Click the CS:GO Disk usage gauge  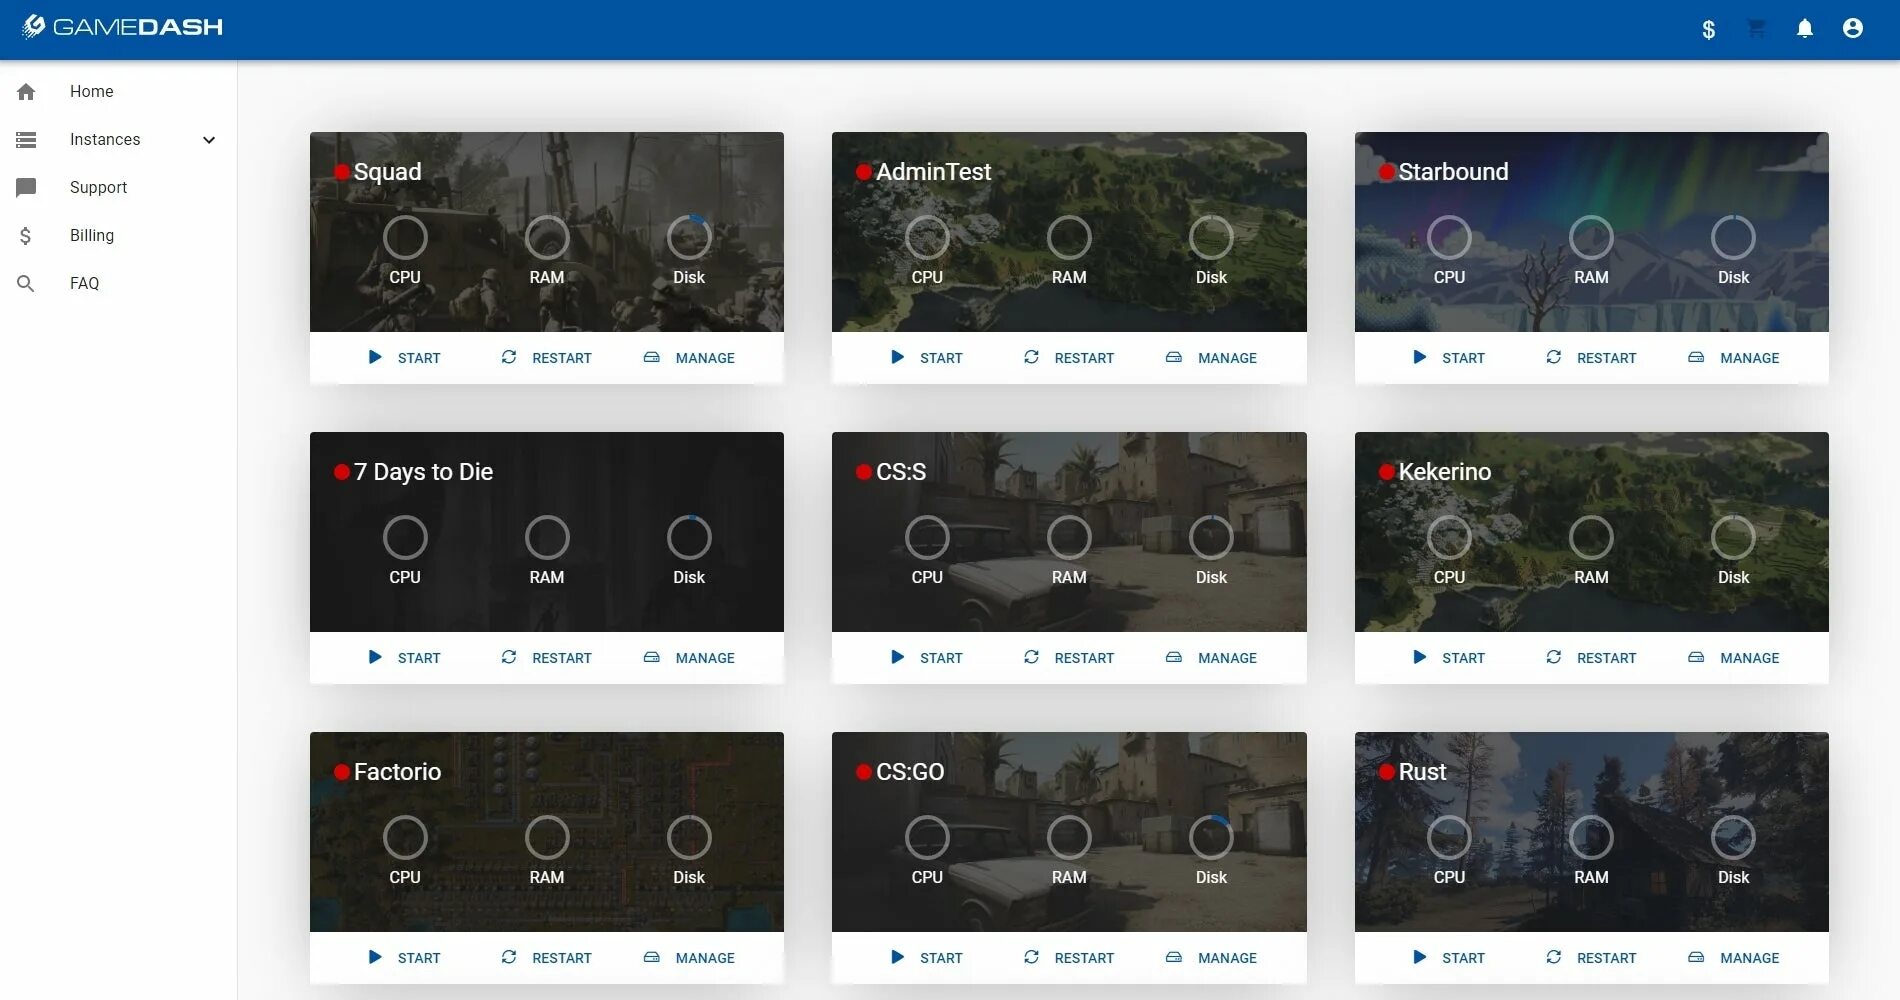1211,838
